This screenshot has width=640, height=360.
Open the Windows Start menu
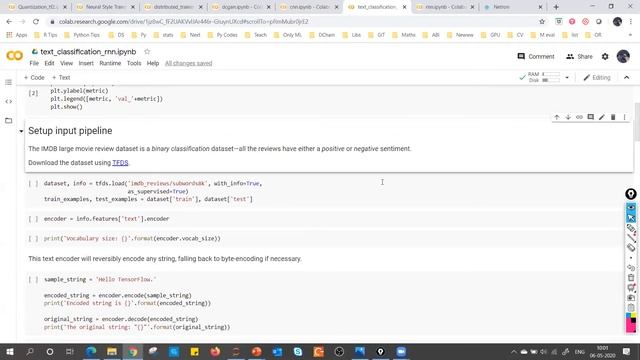[x=9, y=351]
